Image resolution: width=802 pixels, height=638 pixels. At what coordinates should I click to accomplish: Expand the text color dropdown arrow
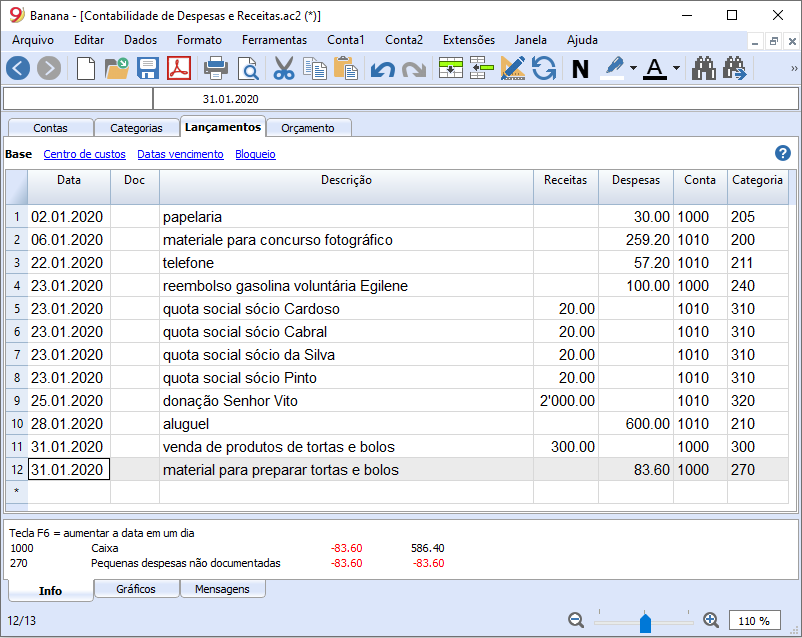click(x=676, y=68)
